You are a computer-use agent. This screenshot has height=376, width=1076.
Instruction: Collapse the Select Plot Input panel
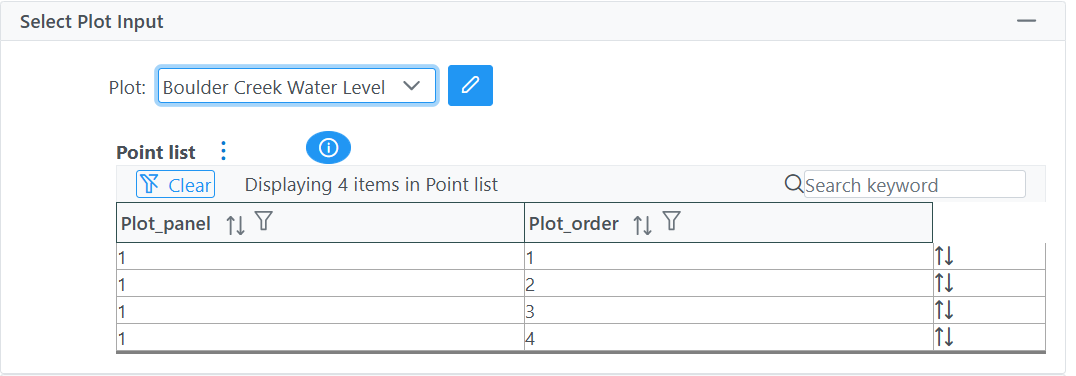[1027, 21]
